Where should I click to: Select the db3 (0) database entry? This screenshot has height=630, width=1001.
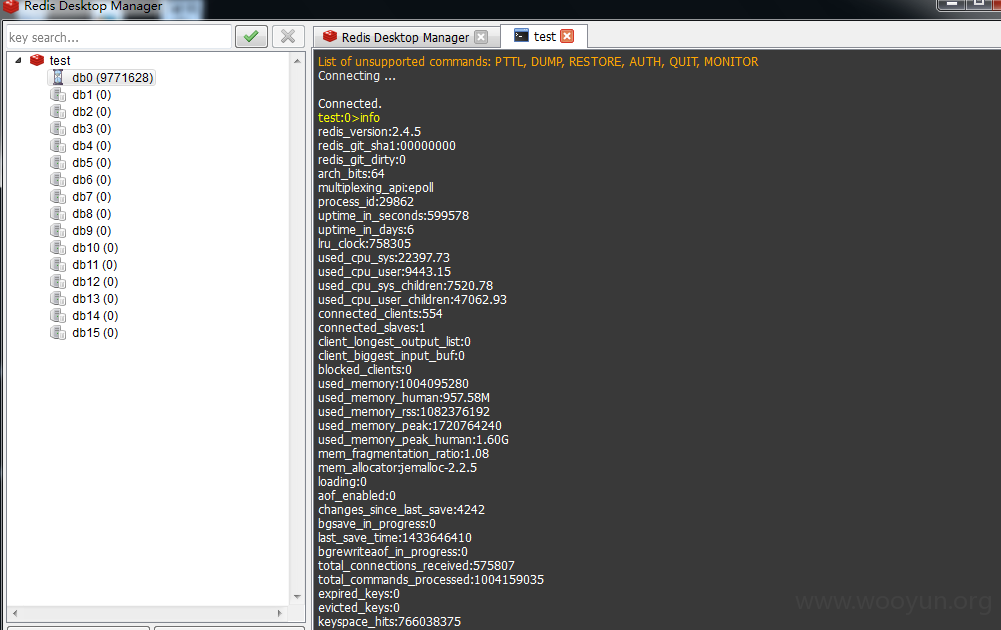click(x=91, y=128)
